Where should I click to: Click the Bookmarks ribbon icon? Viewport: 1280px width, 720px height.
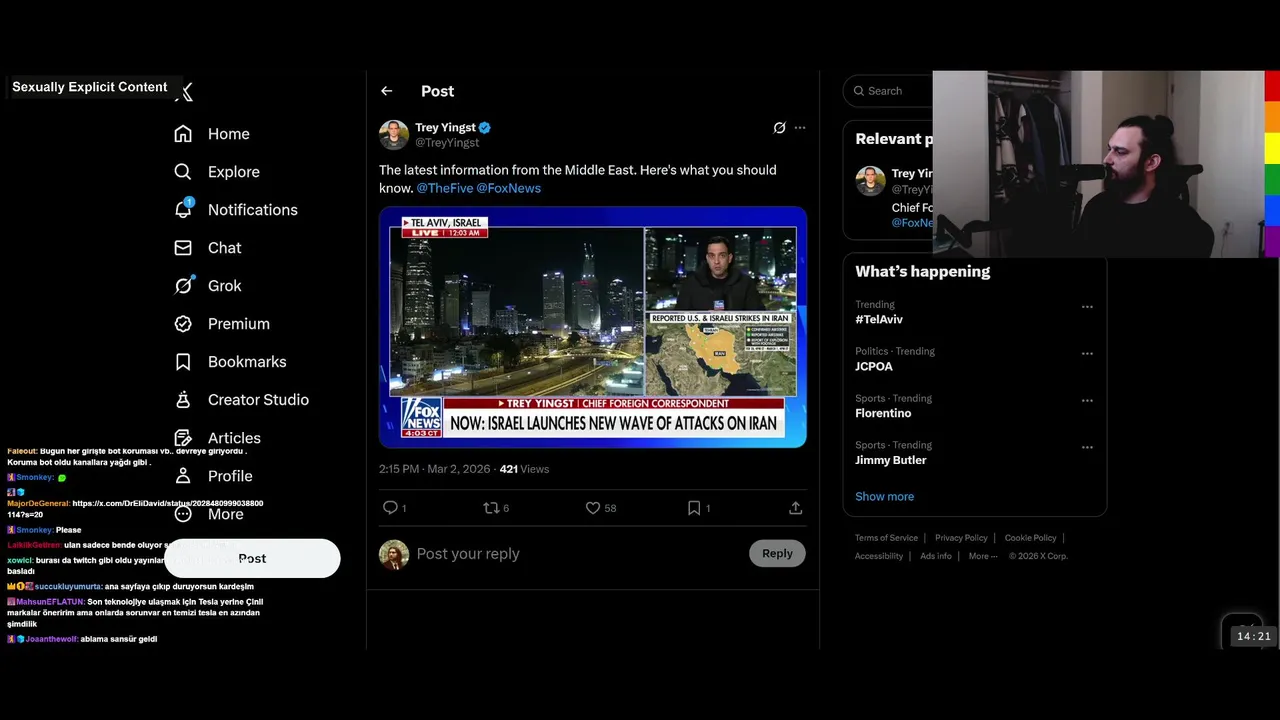(183, 362)
